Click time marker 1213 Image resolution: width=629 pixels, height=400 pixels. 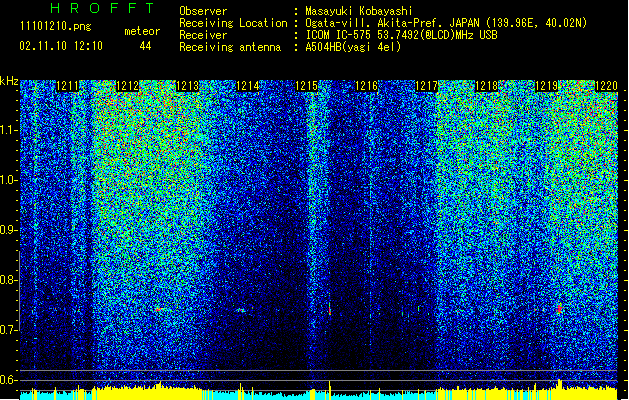[187, 86]
